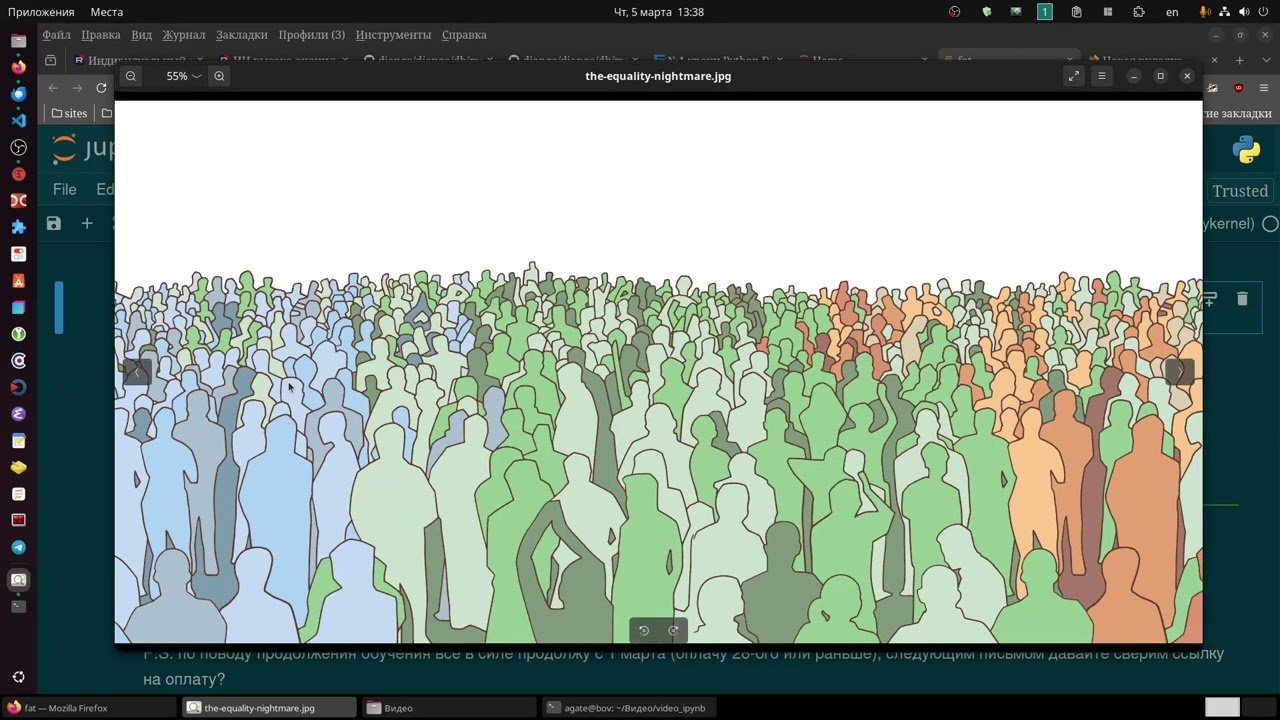Screen dimensions: 1280x720
Task: Insert a new cell in Jupyter
Action: click(x=87, y=224)
